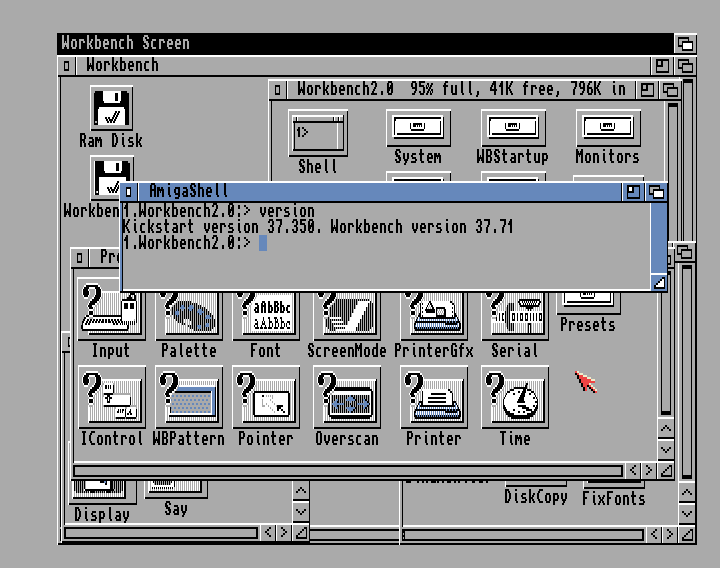Open the IControl preferences icon
The height and width of the screenshot is (568, 720).
(111, 397)
